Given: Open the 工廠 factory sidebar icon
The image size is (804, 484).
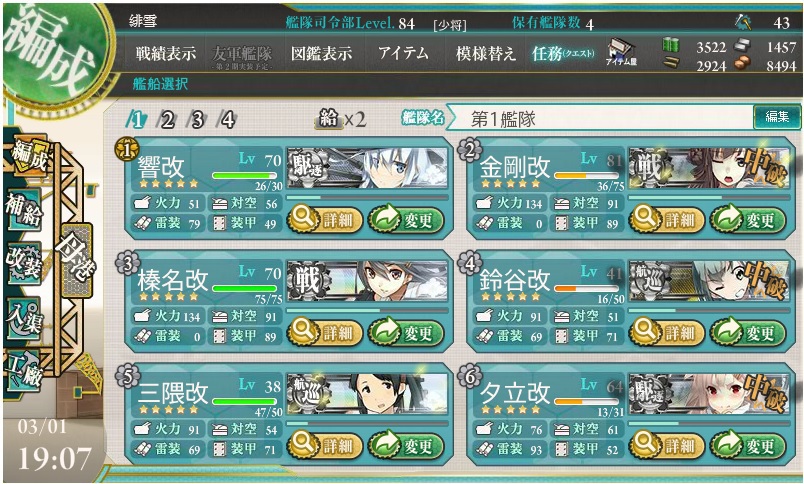Looking at the screenshot, I should tap(24, 370).
